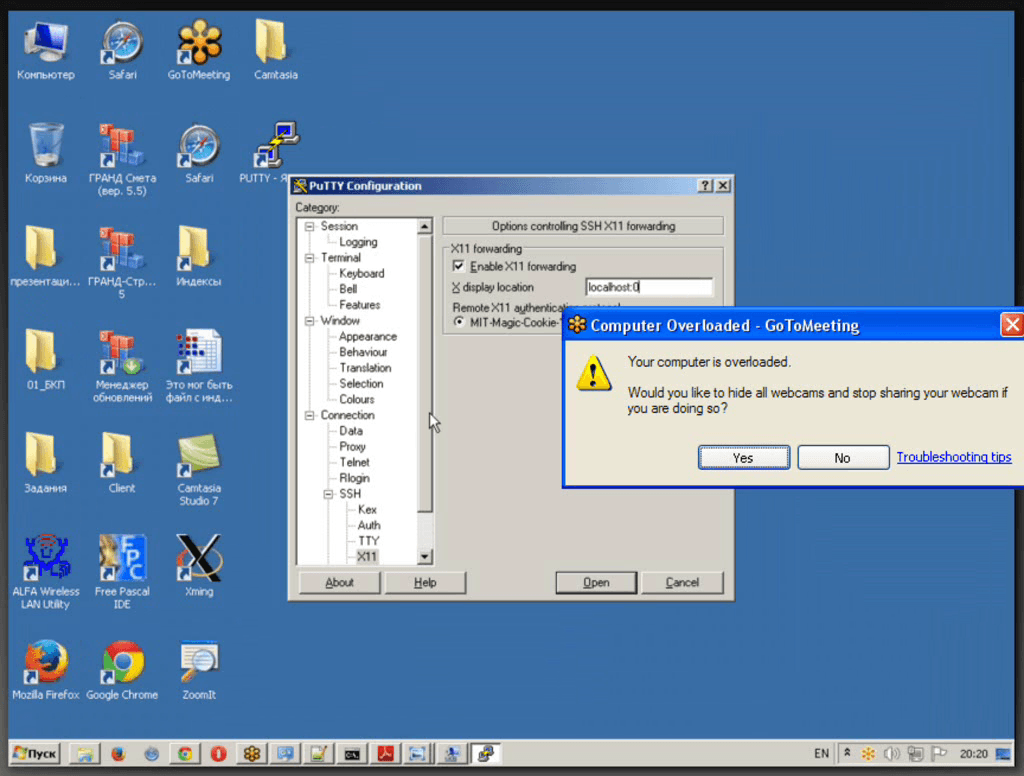Toggle the Enable X11 forwarding checkbox
This screenshot has width=1024, height=776.
point(458,266)
